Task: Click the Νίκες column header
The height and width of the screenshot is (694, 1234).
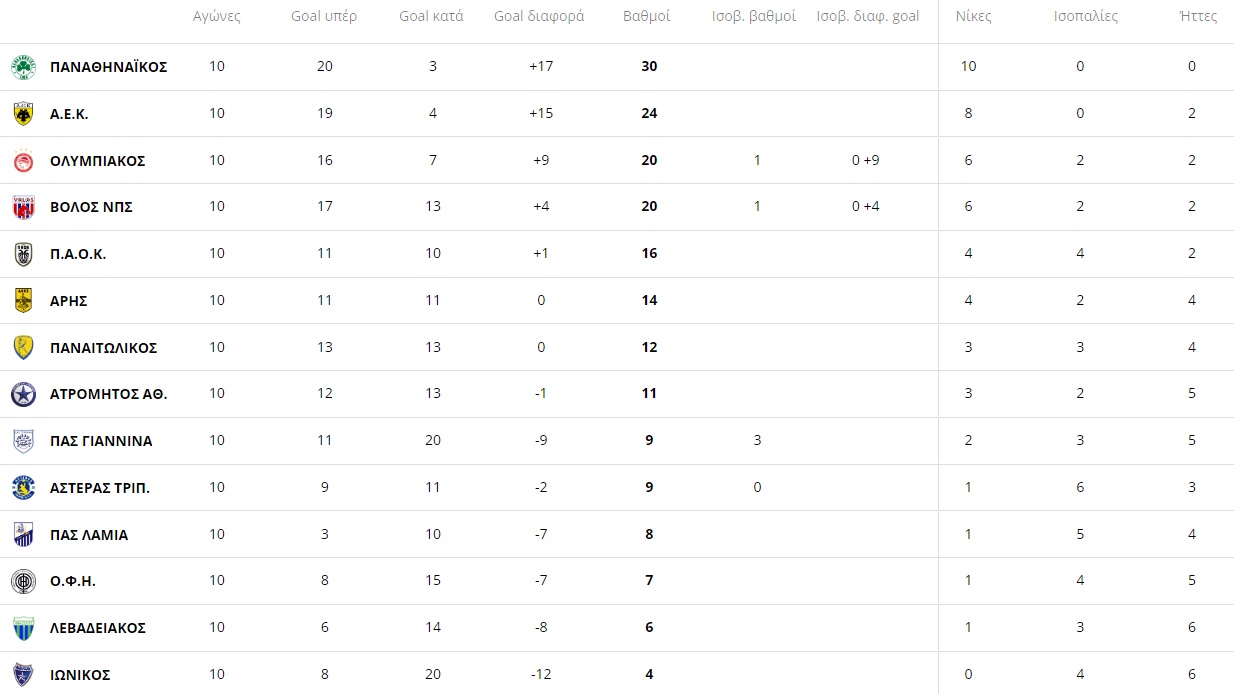Action: coord(973,16)
